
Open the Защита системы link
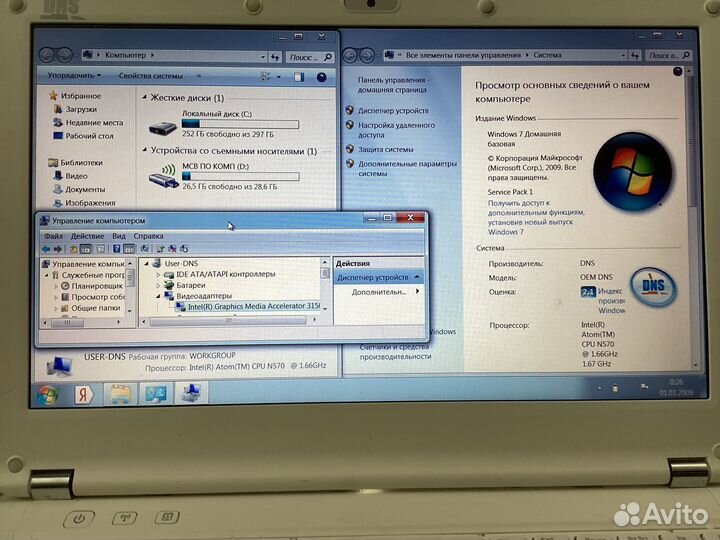tap(386, 149)
